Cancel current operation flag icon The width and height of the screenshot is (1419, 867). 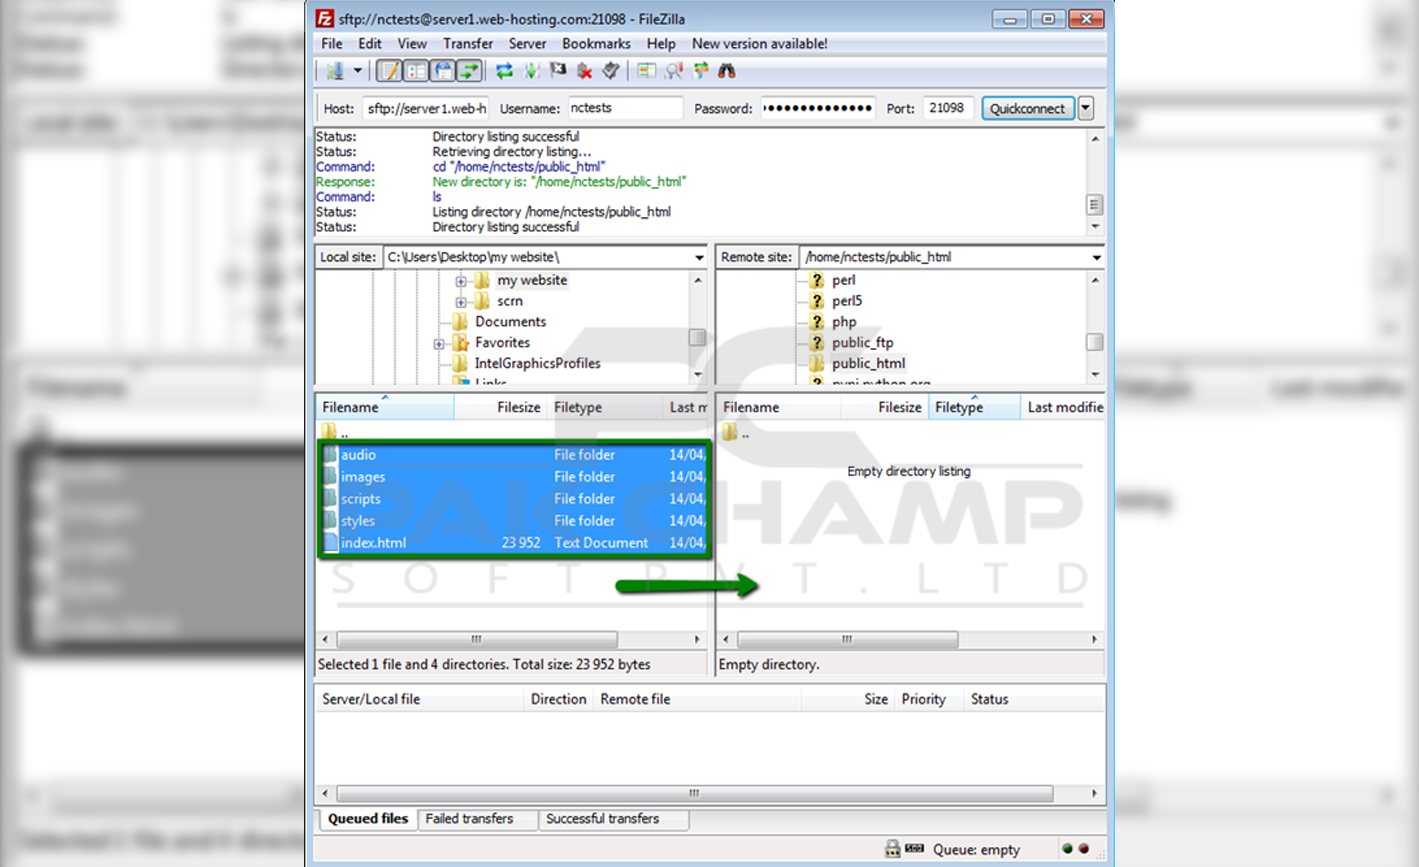point(558,71)
